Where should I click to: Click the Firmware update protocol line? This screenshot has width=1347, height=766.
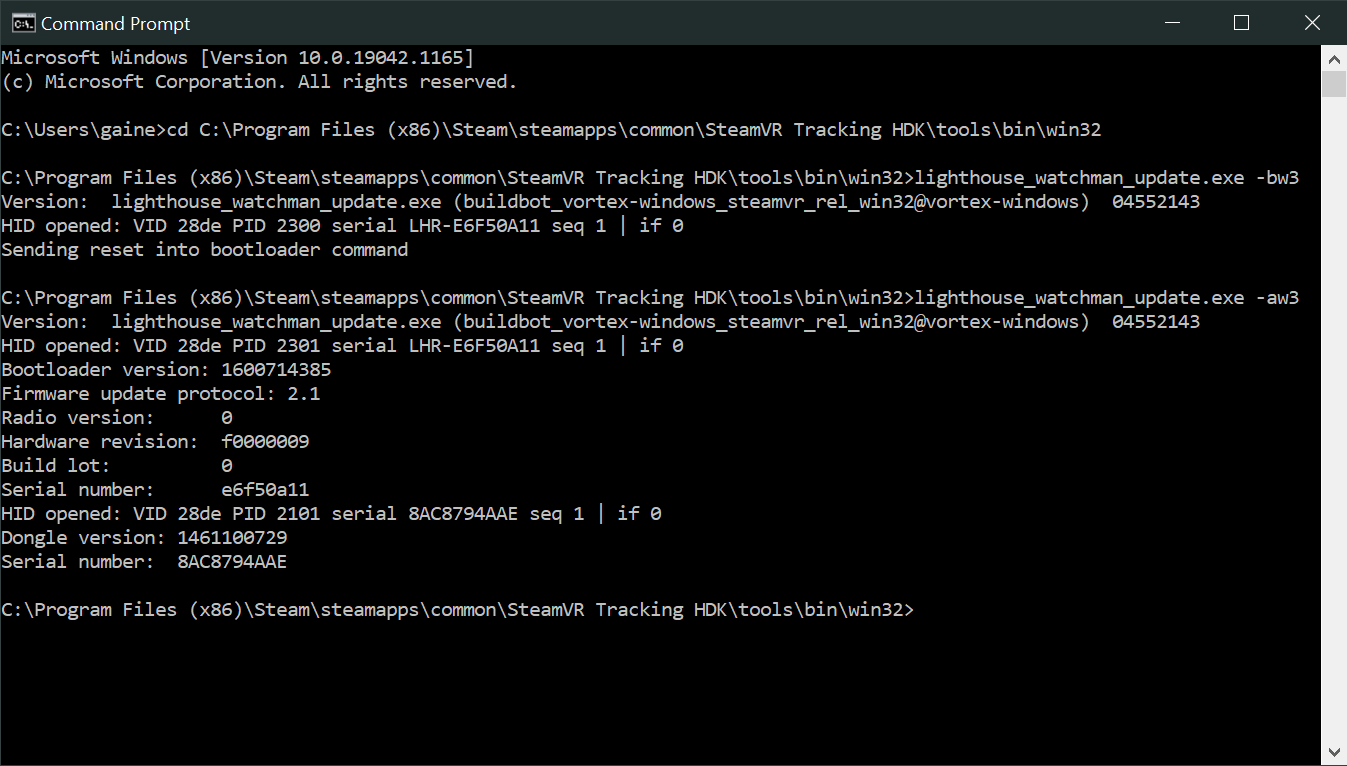click(161, 394)
